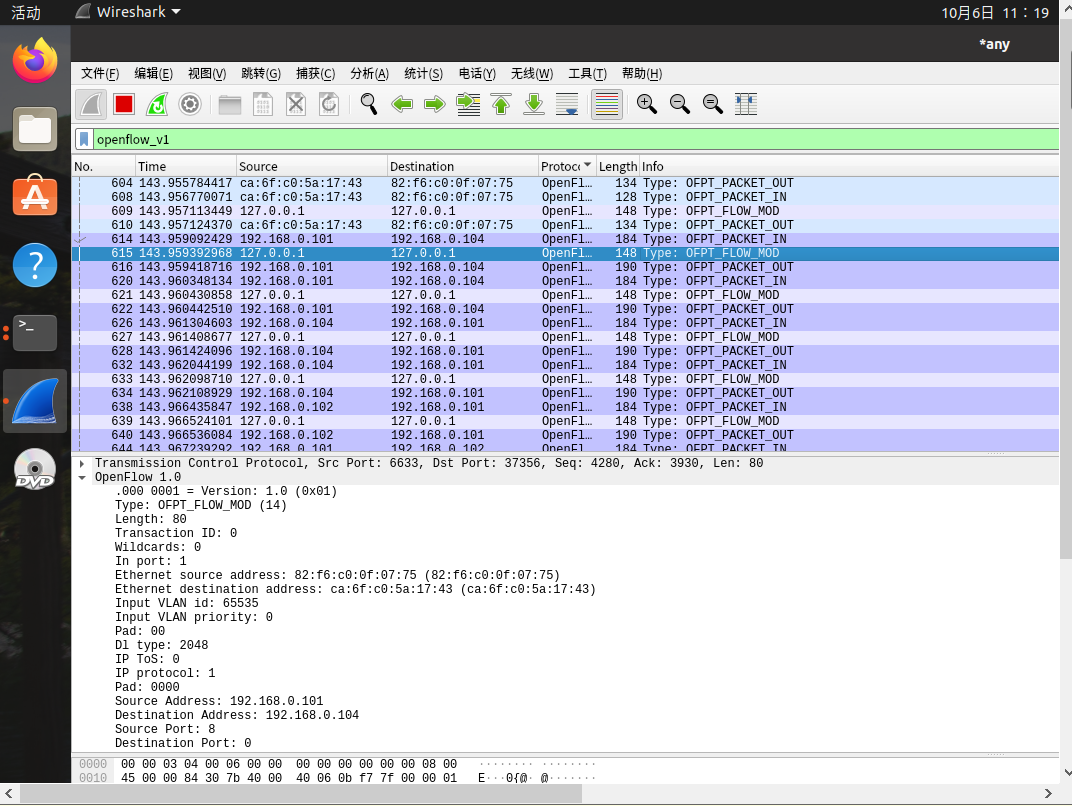Stop the running capture with red square
Image resolution: width=1072 pixels, height=806 pixels.
click(124, 105)
